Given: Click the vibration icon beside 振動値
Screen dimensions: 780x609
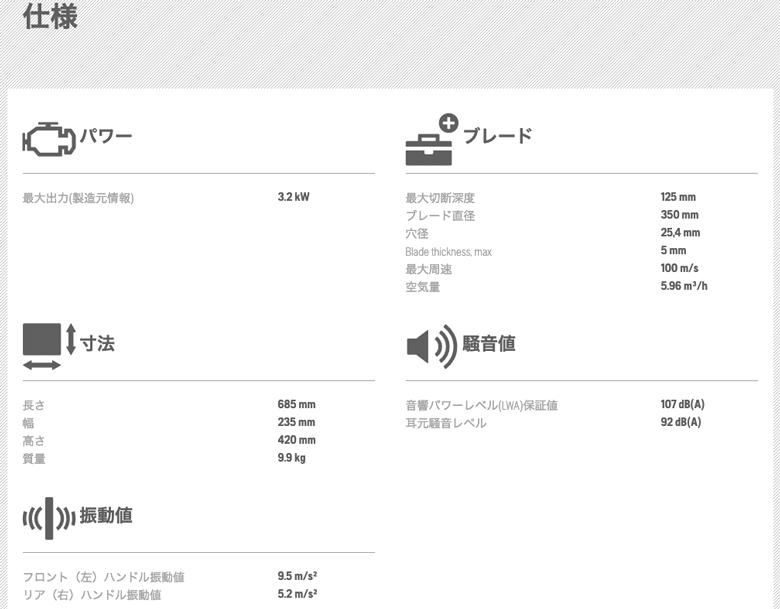Looking at the screenshot, I should coord(49,517).
